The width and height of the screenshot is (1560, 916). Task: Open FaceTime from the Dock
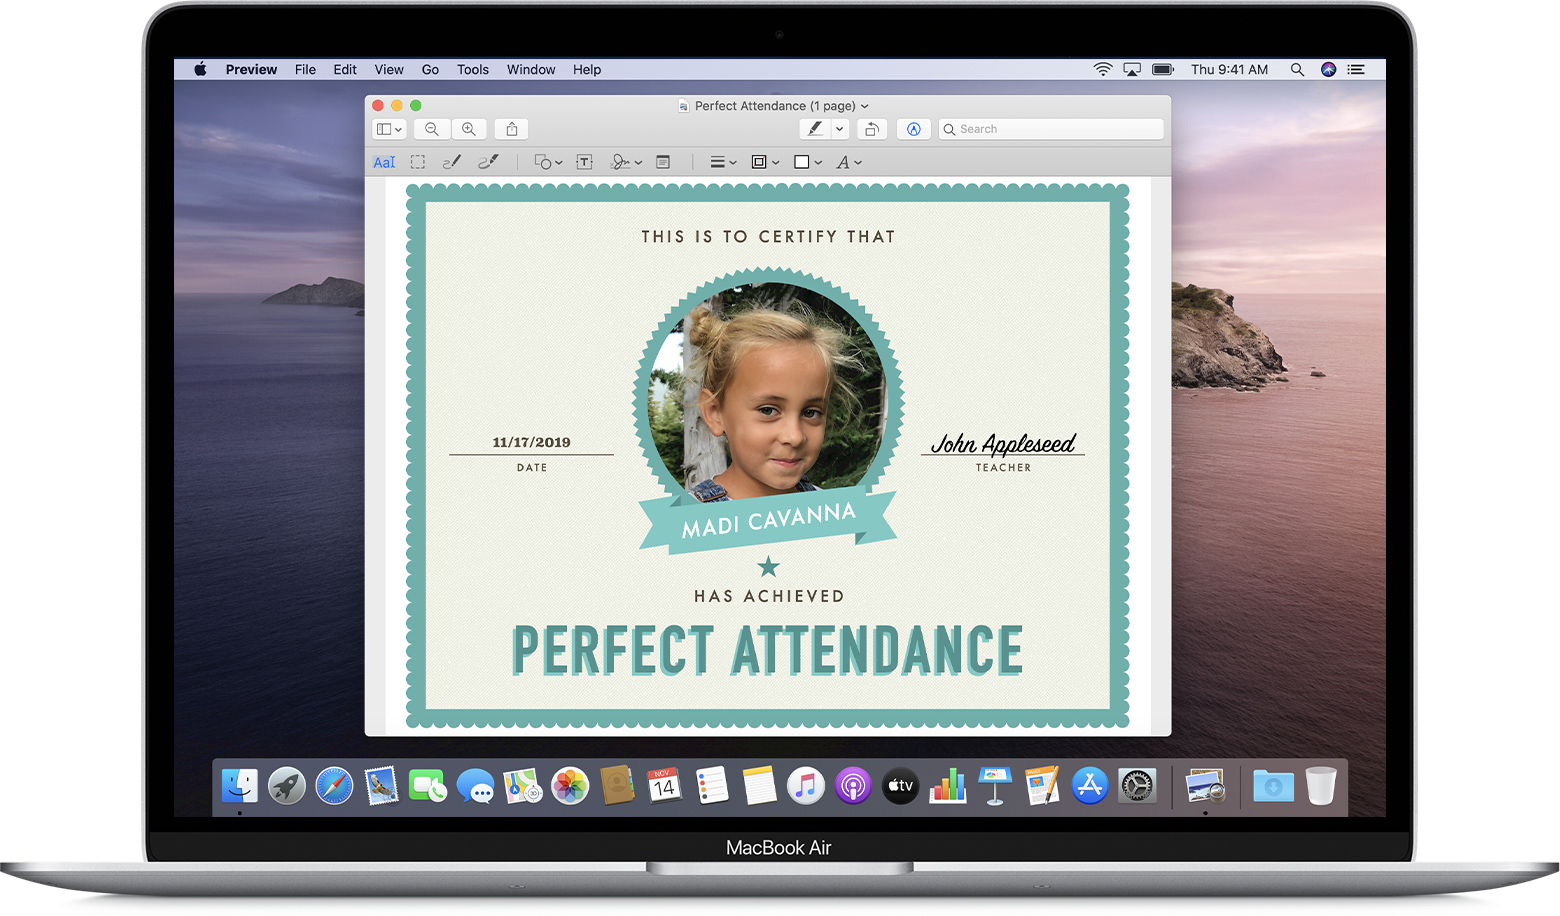(428, 786)
